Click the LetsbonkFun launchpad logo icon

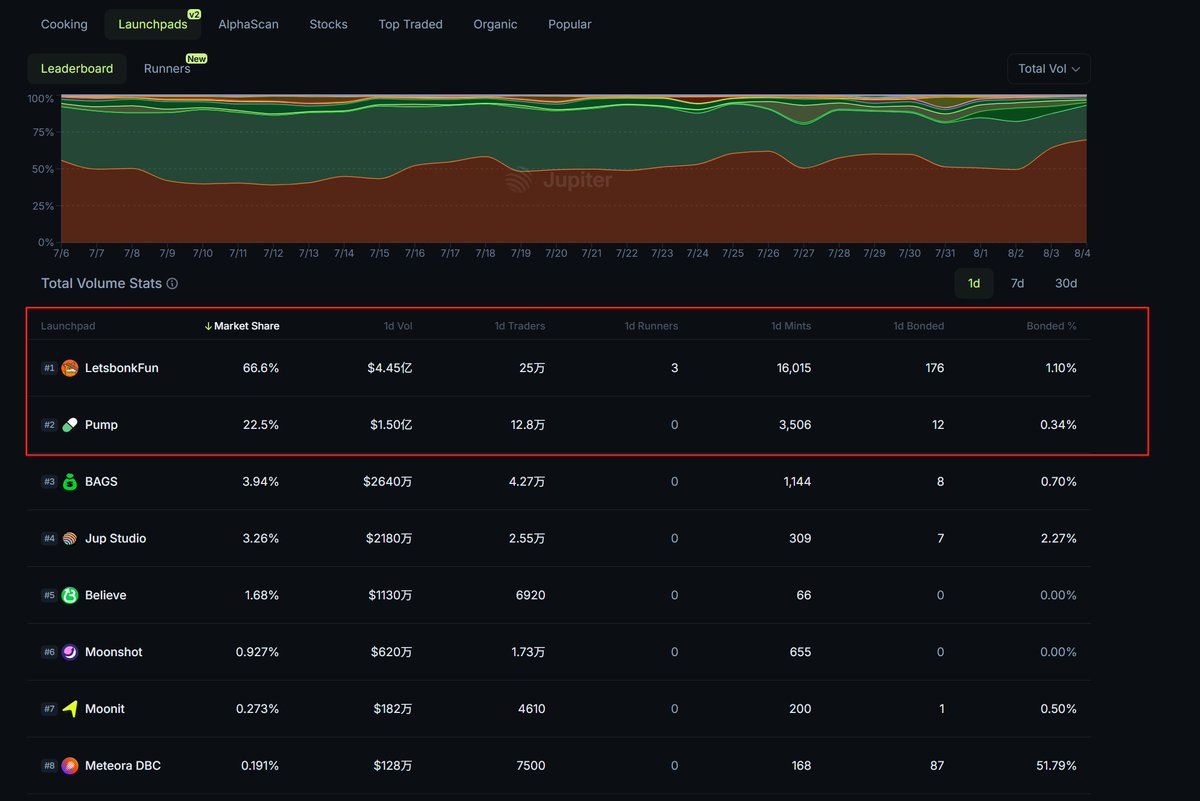69,368
